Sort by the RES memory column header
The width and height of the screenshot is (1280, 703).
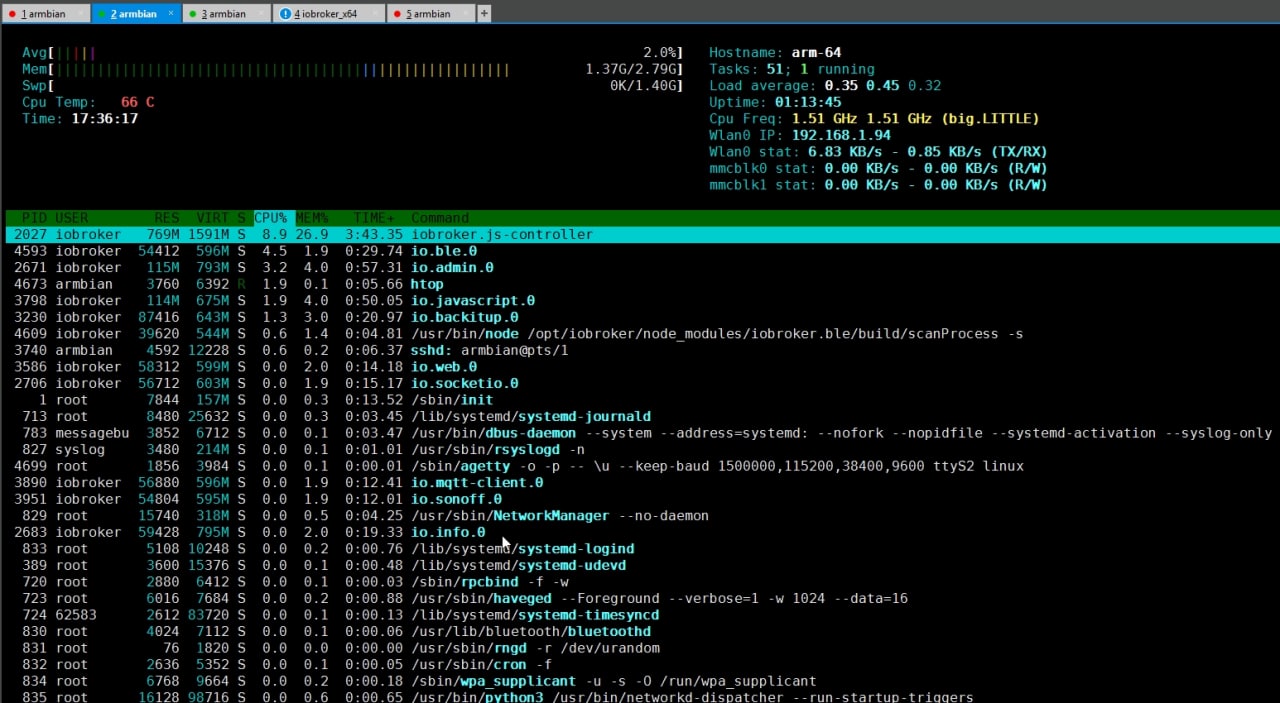(x=167, y=218)
